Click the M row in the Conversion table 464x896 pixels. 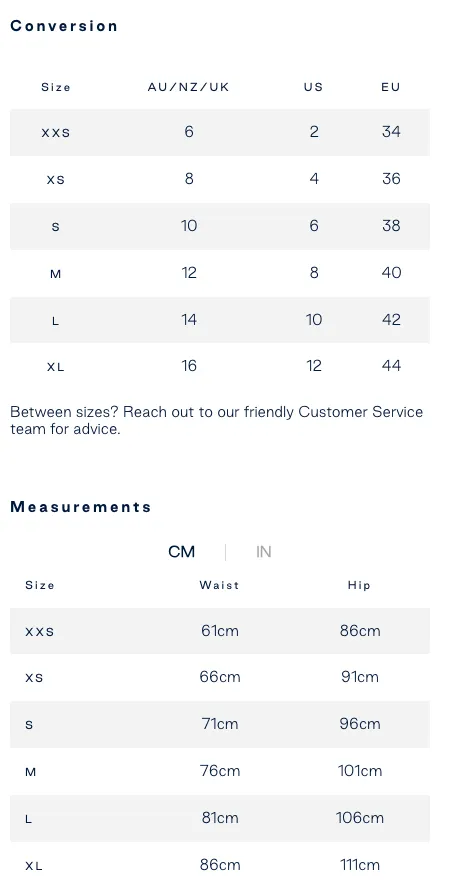(219, 273)
